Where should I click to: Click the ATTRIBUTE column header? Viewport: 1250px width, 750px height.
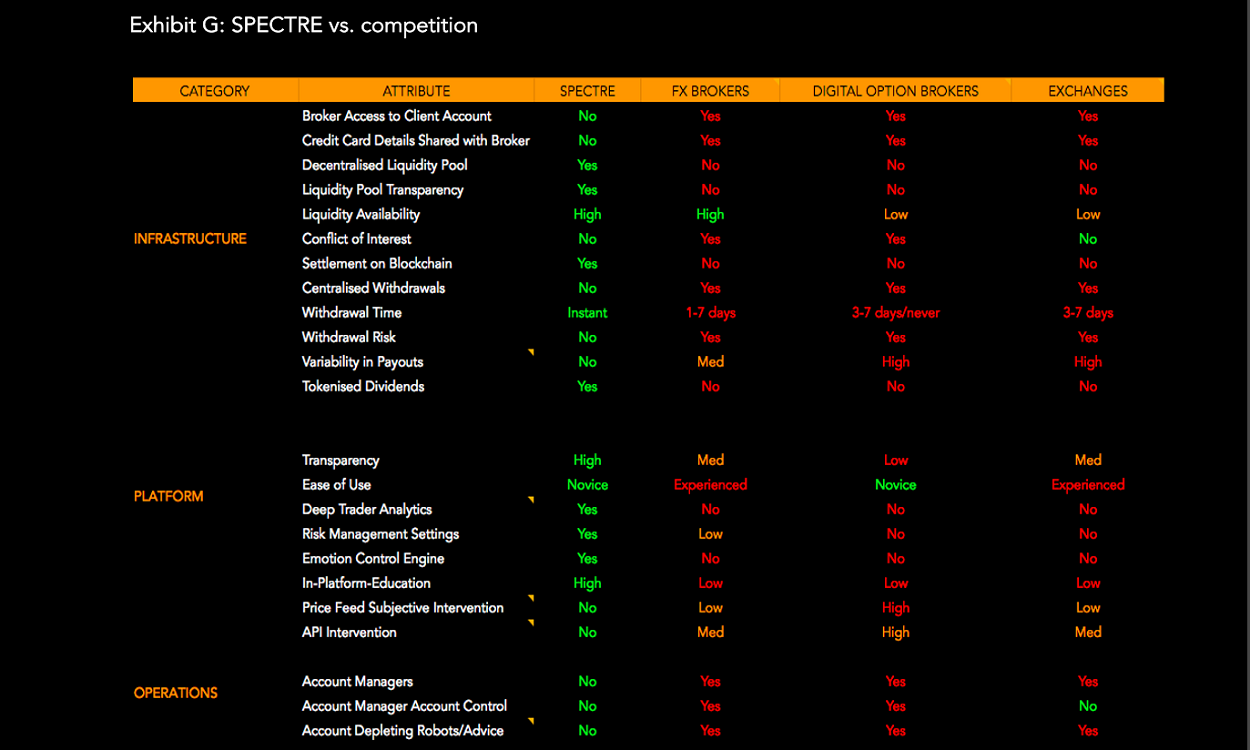pyautogui.click(x=416, y=91)
